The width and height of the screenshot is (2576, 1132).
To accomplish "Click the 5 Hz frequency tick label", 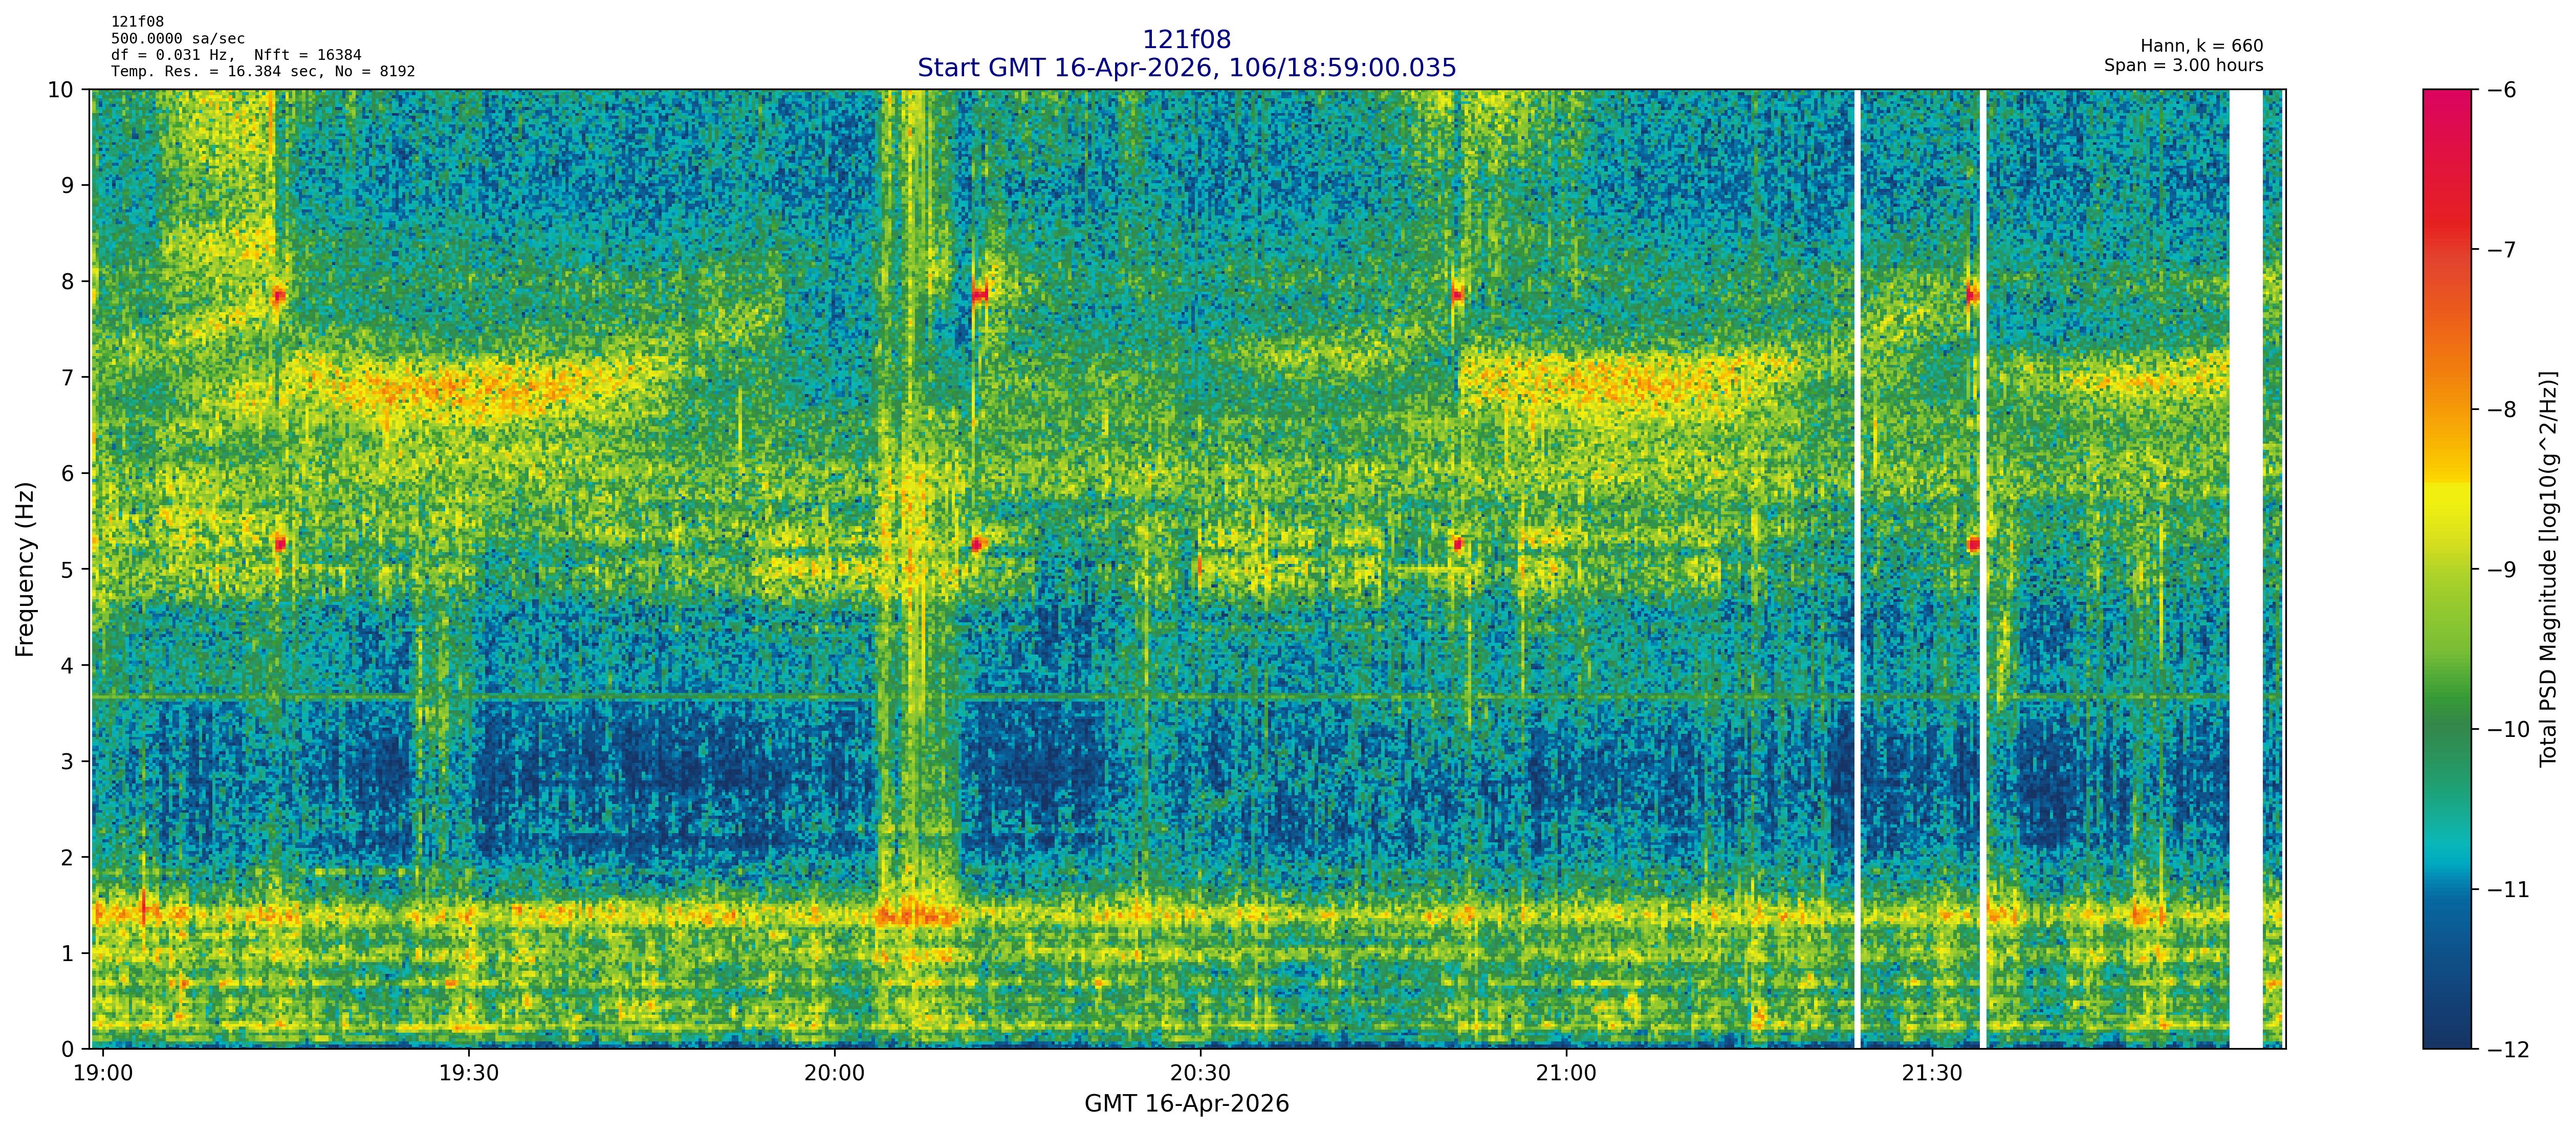I will [67, 570].
